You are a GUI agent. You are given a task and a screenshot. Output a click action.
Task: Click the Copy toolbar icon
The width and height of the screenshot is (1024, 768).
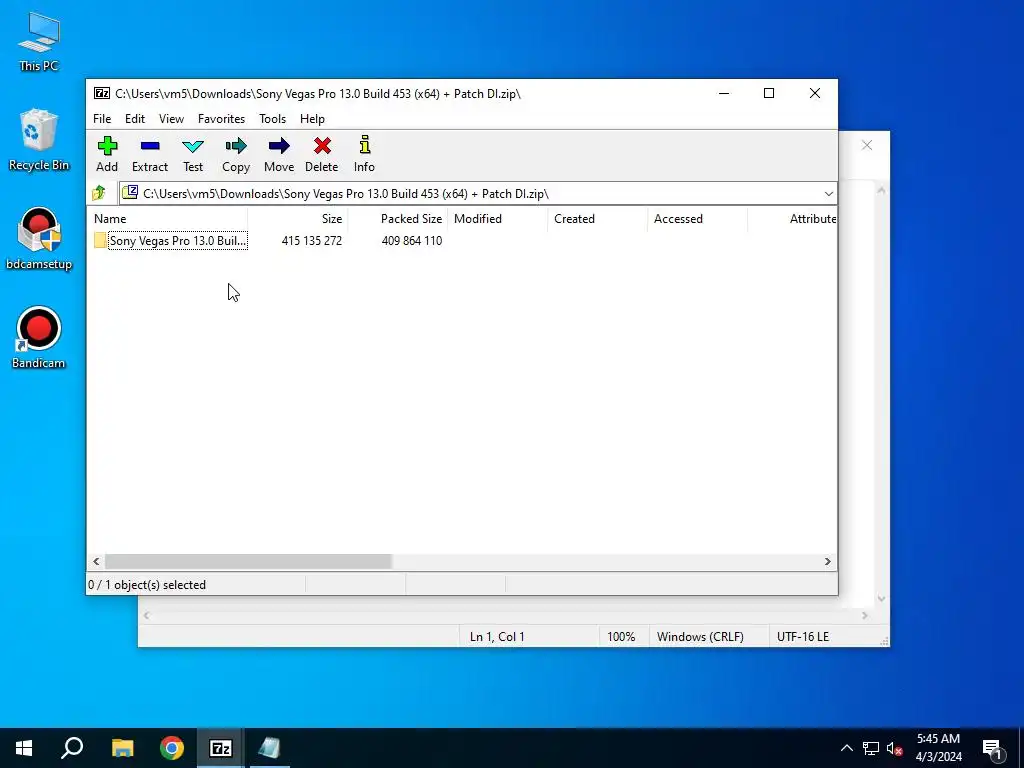(236, 154)
